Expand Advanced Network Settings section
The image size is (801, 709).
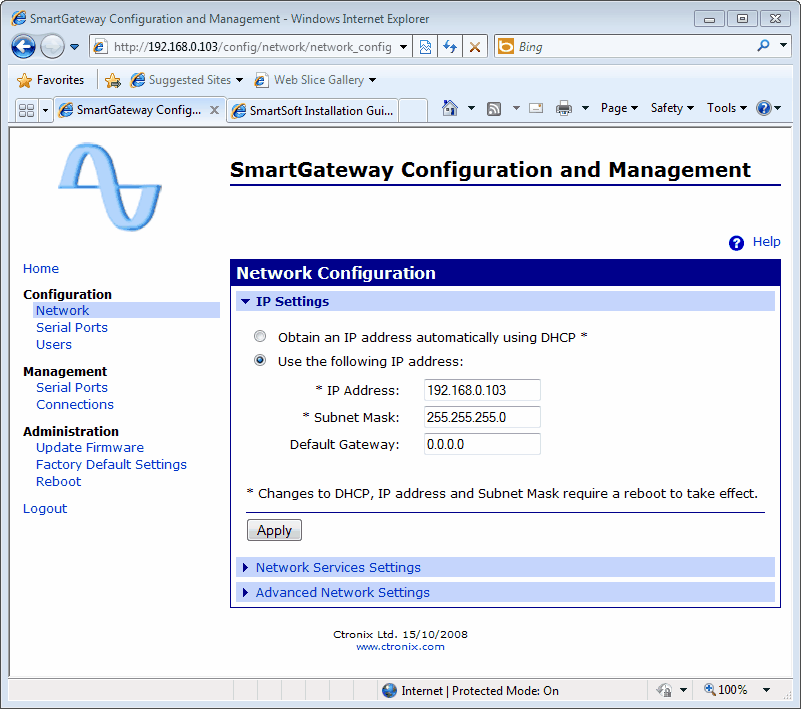tap(505, 592)
